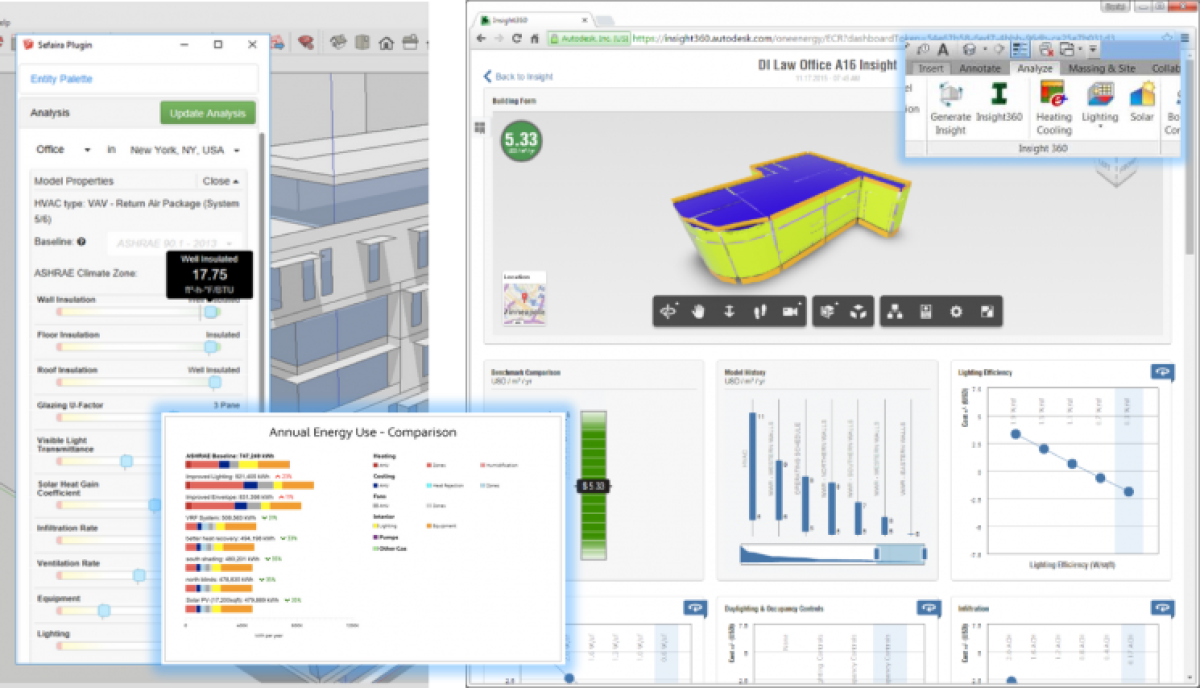1200x688 pixels.
Task: Click the Location map thumbnail
Action: pyautogui.click(x=525, y=303)
